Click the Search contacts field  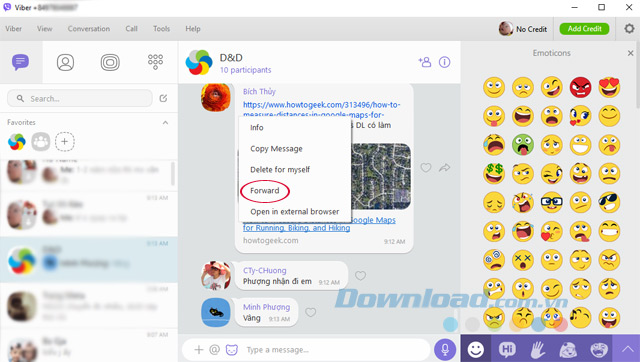tap(80, 98)
